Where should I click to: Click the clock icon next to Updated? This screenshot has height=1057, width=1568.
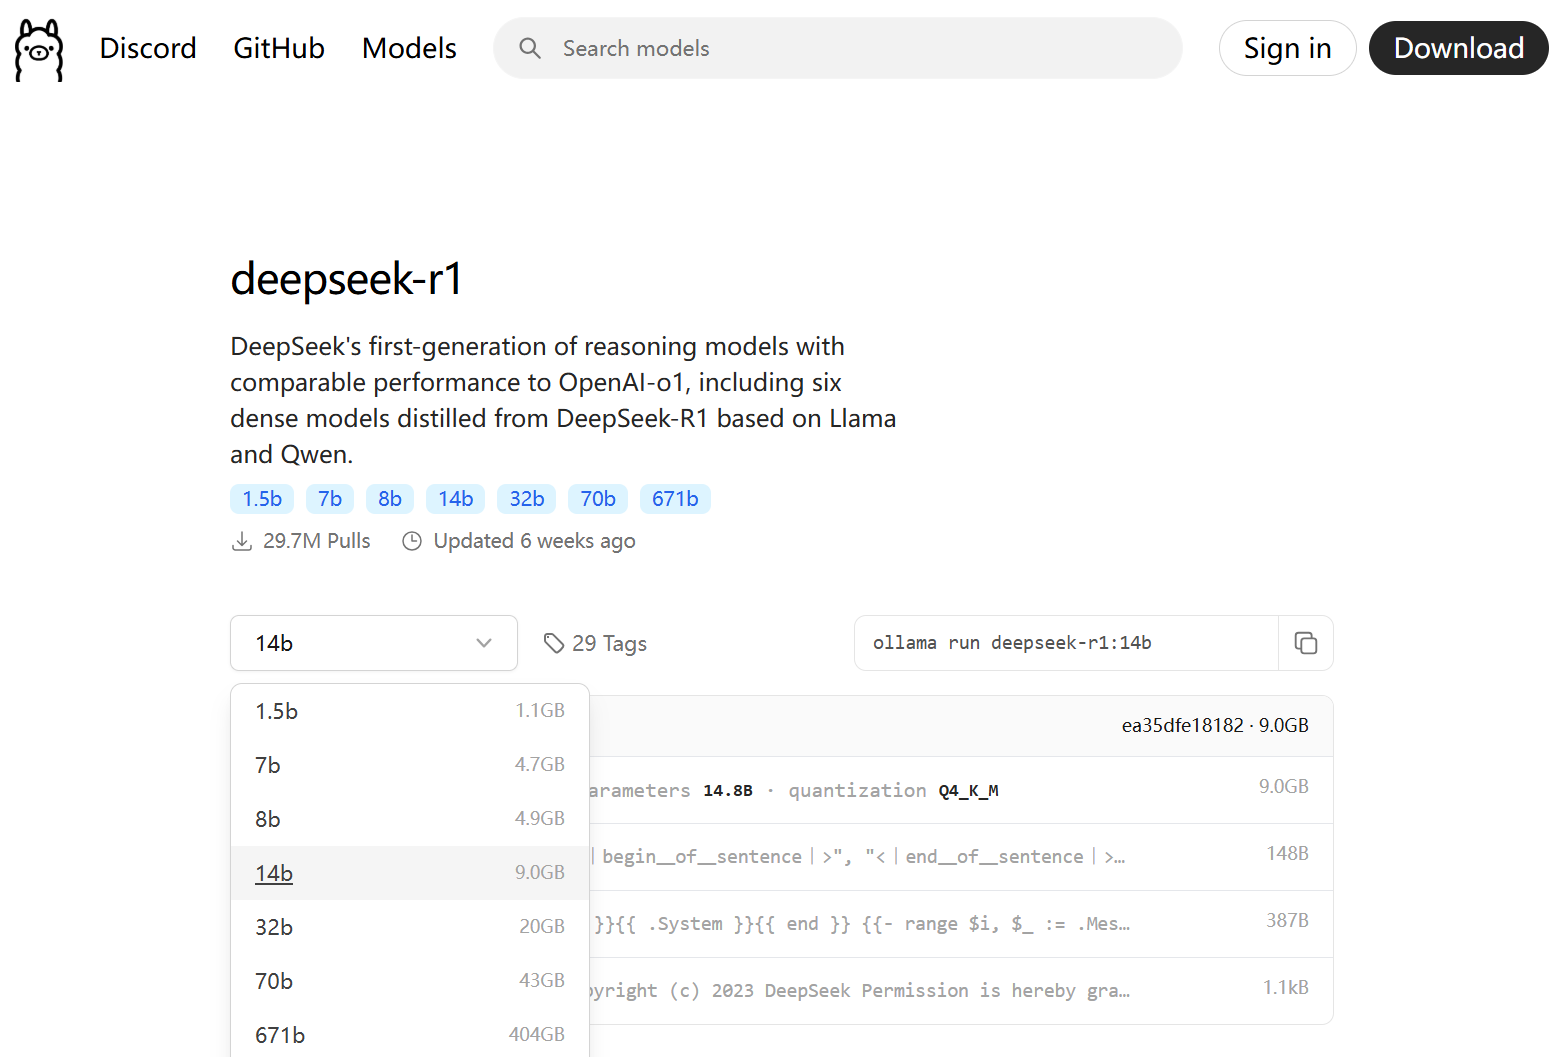click(412, 541)
